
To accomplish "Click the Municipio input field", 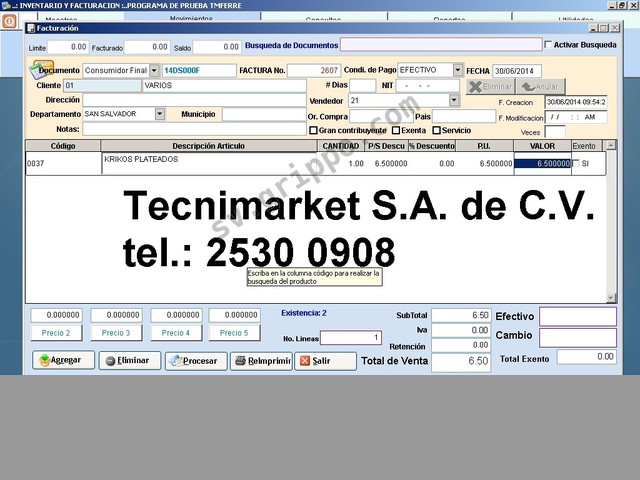I will 264,114.
